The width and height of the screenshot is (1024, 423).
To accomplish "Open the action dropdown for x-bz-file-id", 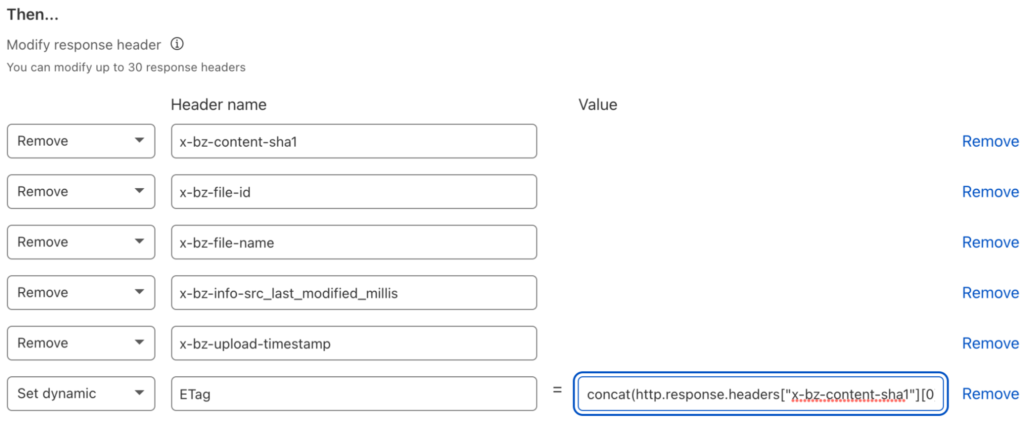I will point(81,192).
